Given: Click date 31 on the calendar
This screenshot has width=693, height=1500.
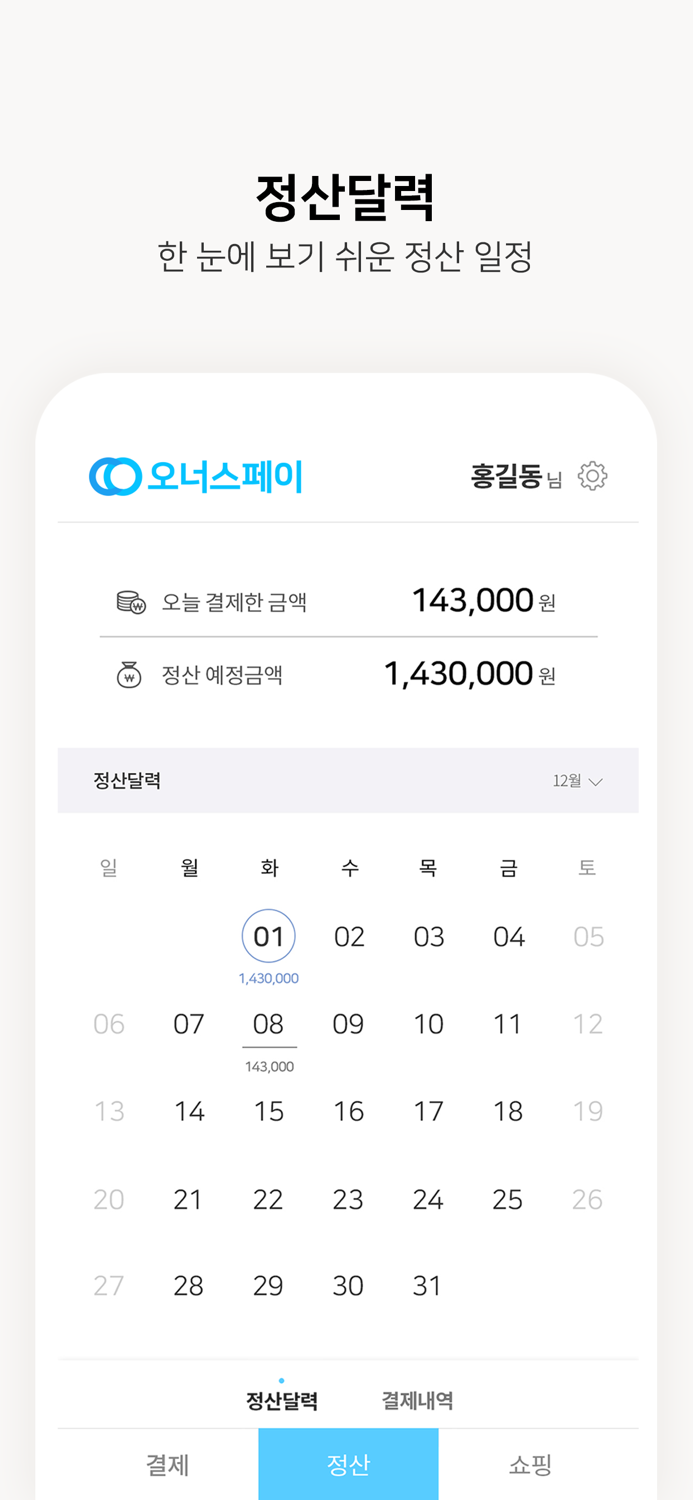Looking at the screenshot, I should click(x=428, y=1285).
